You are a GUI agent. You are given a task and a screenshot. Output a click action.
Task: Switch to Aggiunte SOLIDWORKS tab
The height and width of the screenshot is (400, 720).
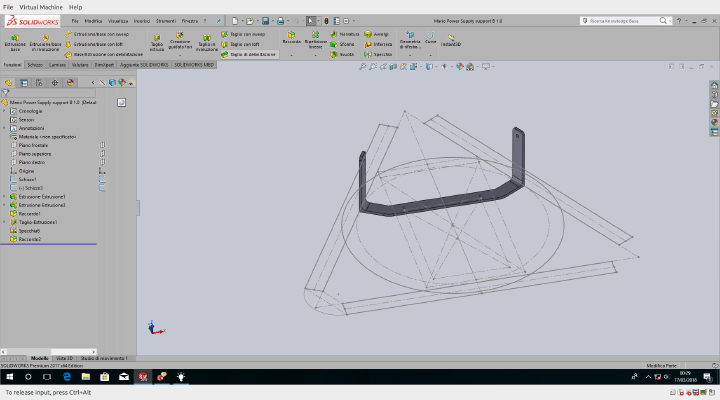[x=144, y=65]
